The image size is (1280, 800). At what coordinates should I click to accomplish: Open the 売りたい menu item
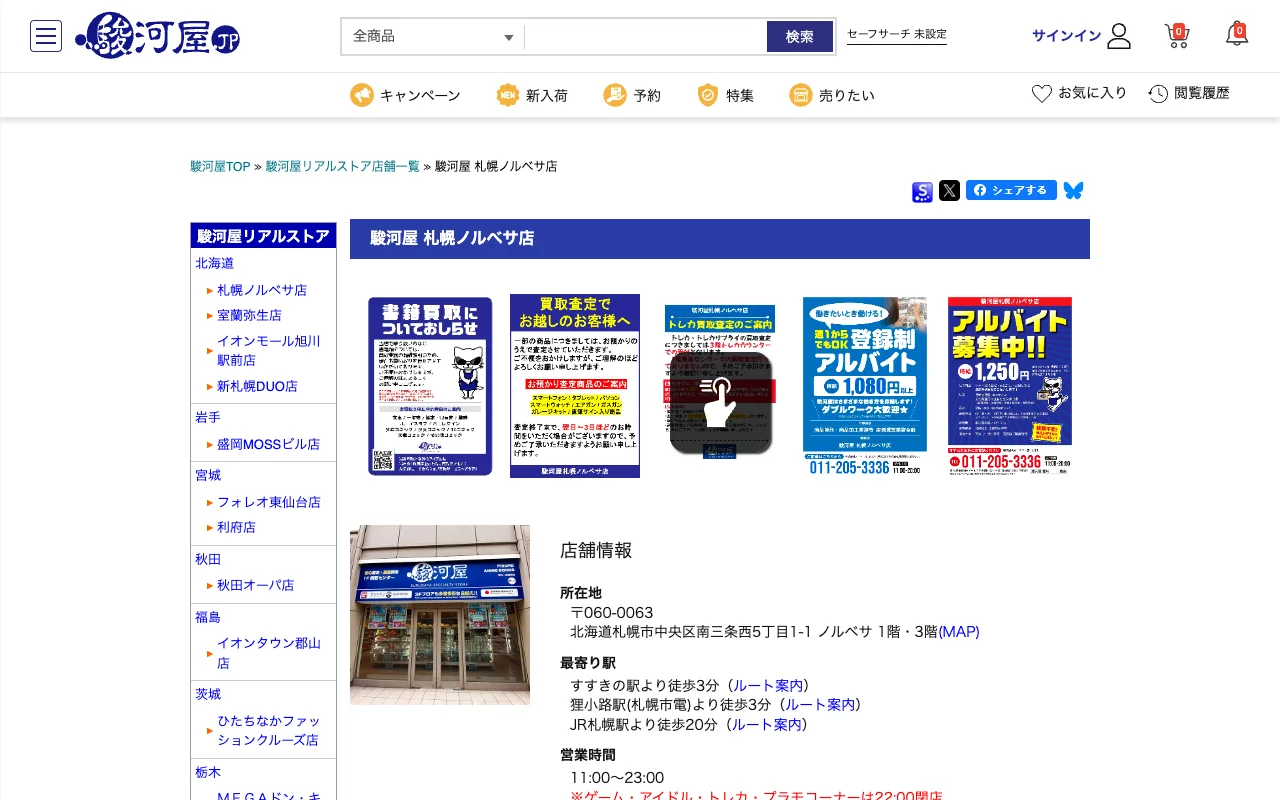pos(847,96)
